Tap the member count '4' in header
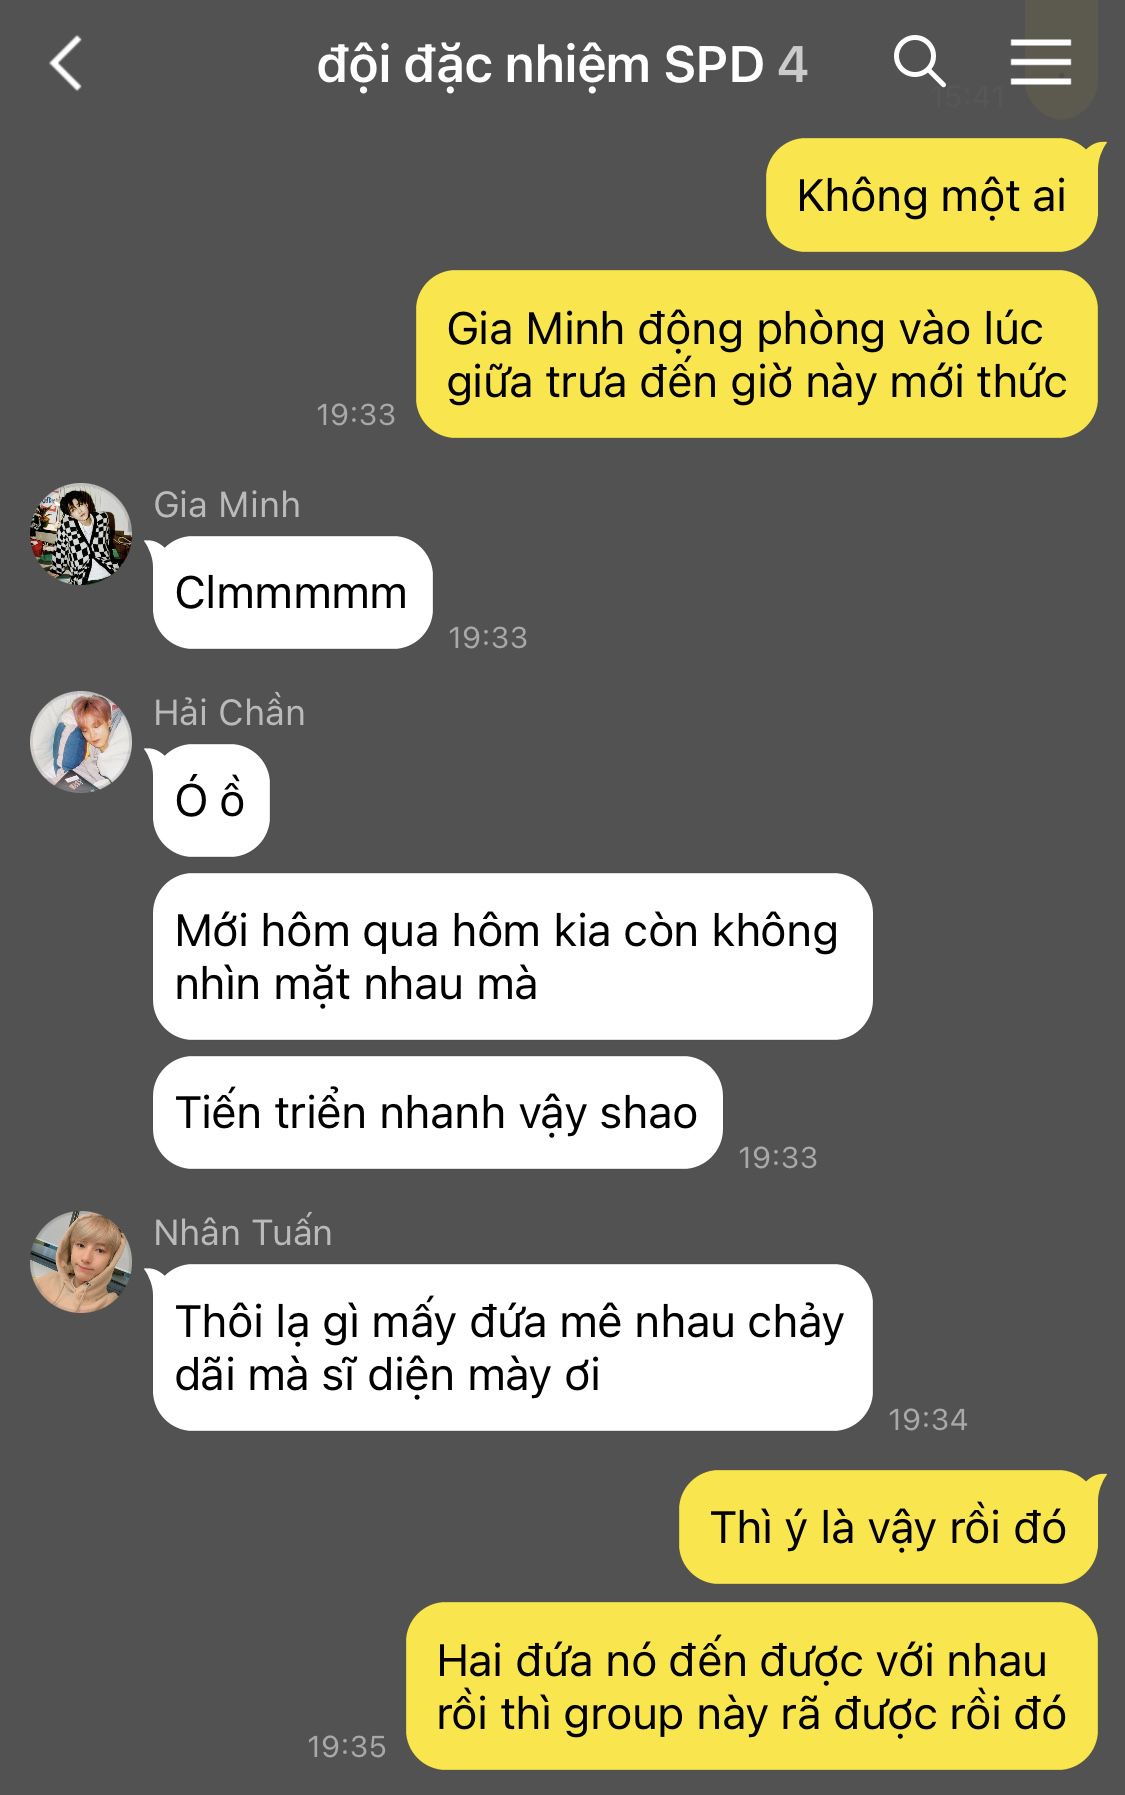Image resolution: width=1125 pixels, height=1795 pixels. [793, 66]
